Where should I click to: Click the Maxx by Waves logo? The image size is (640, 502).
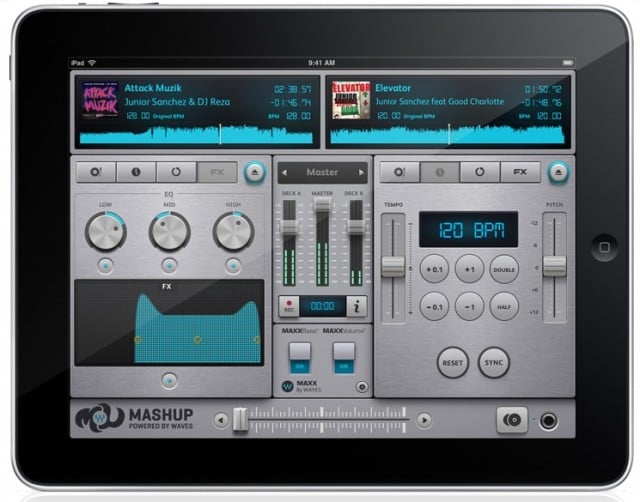tap(301, 386)
